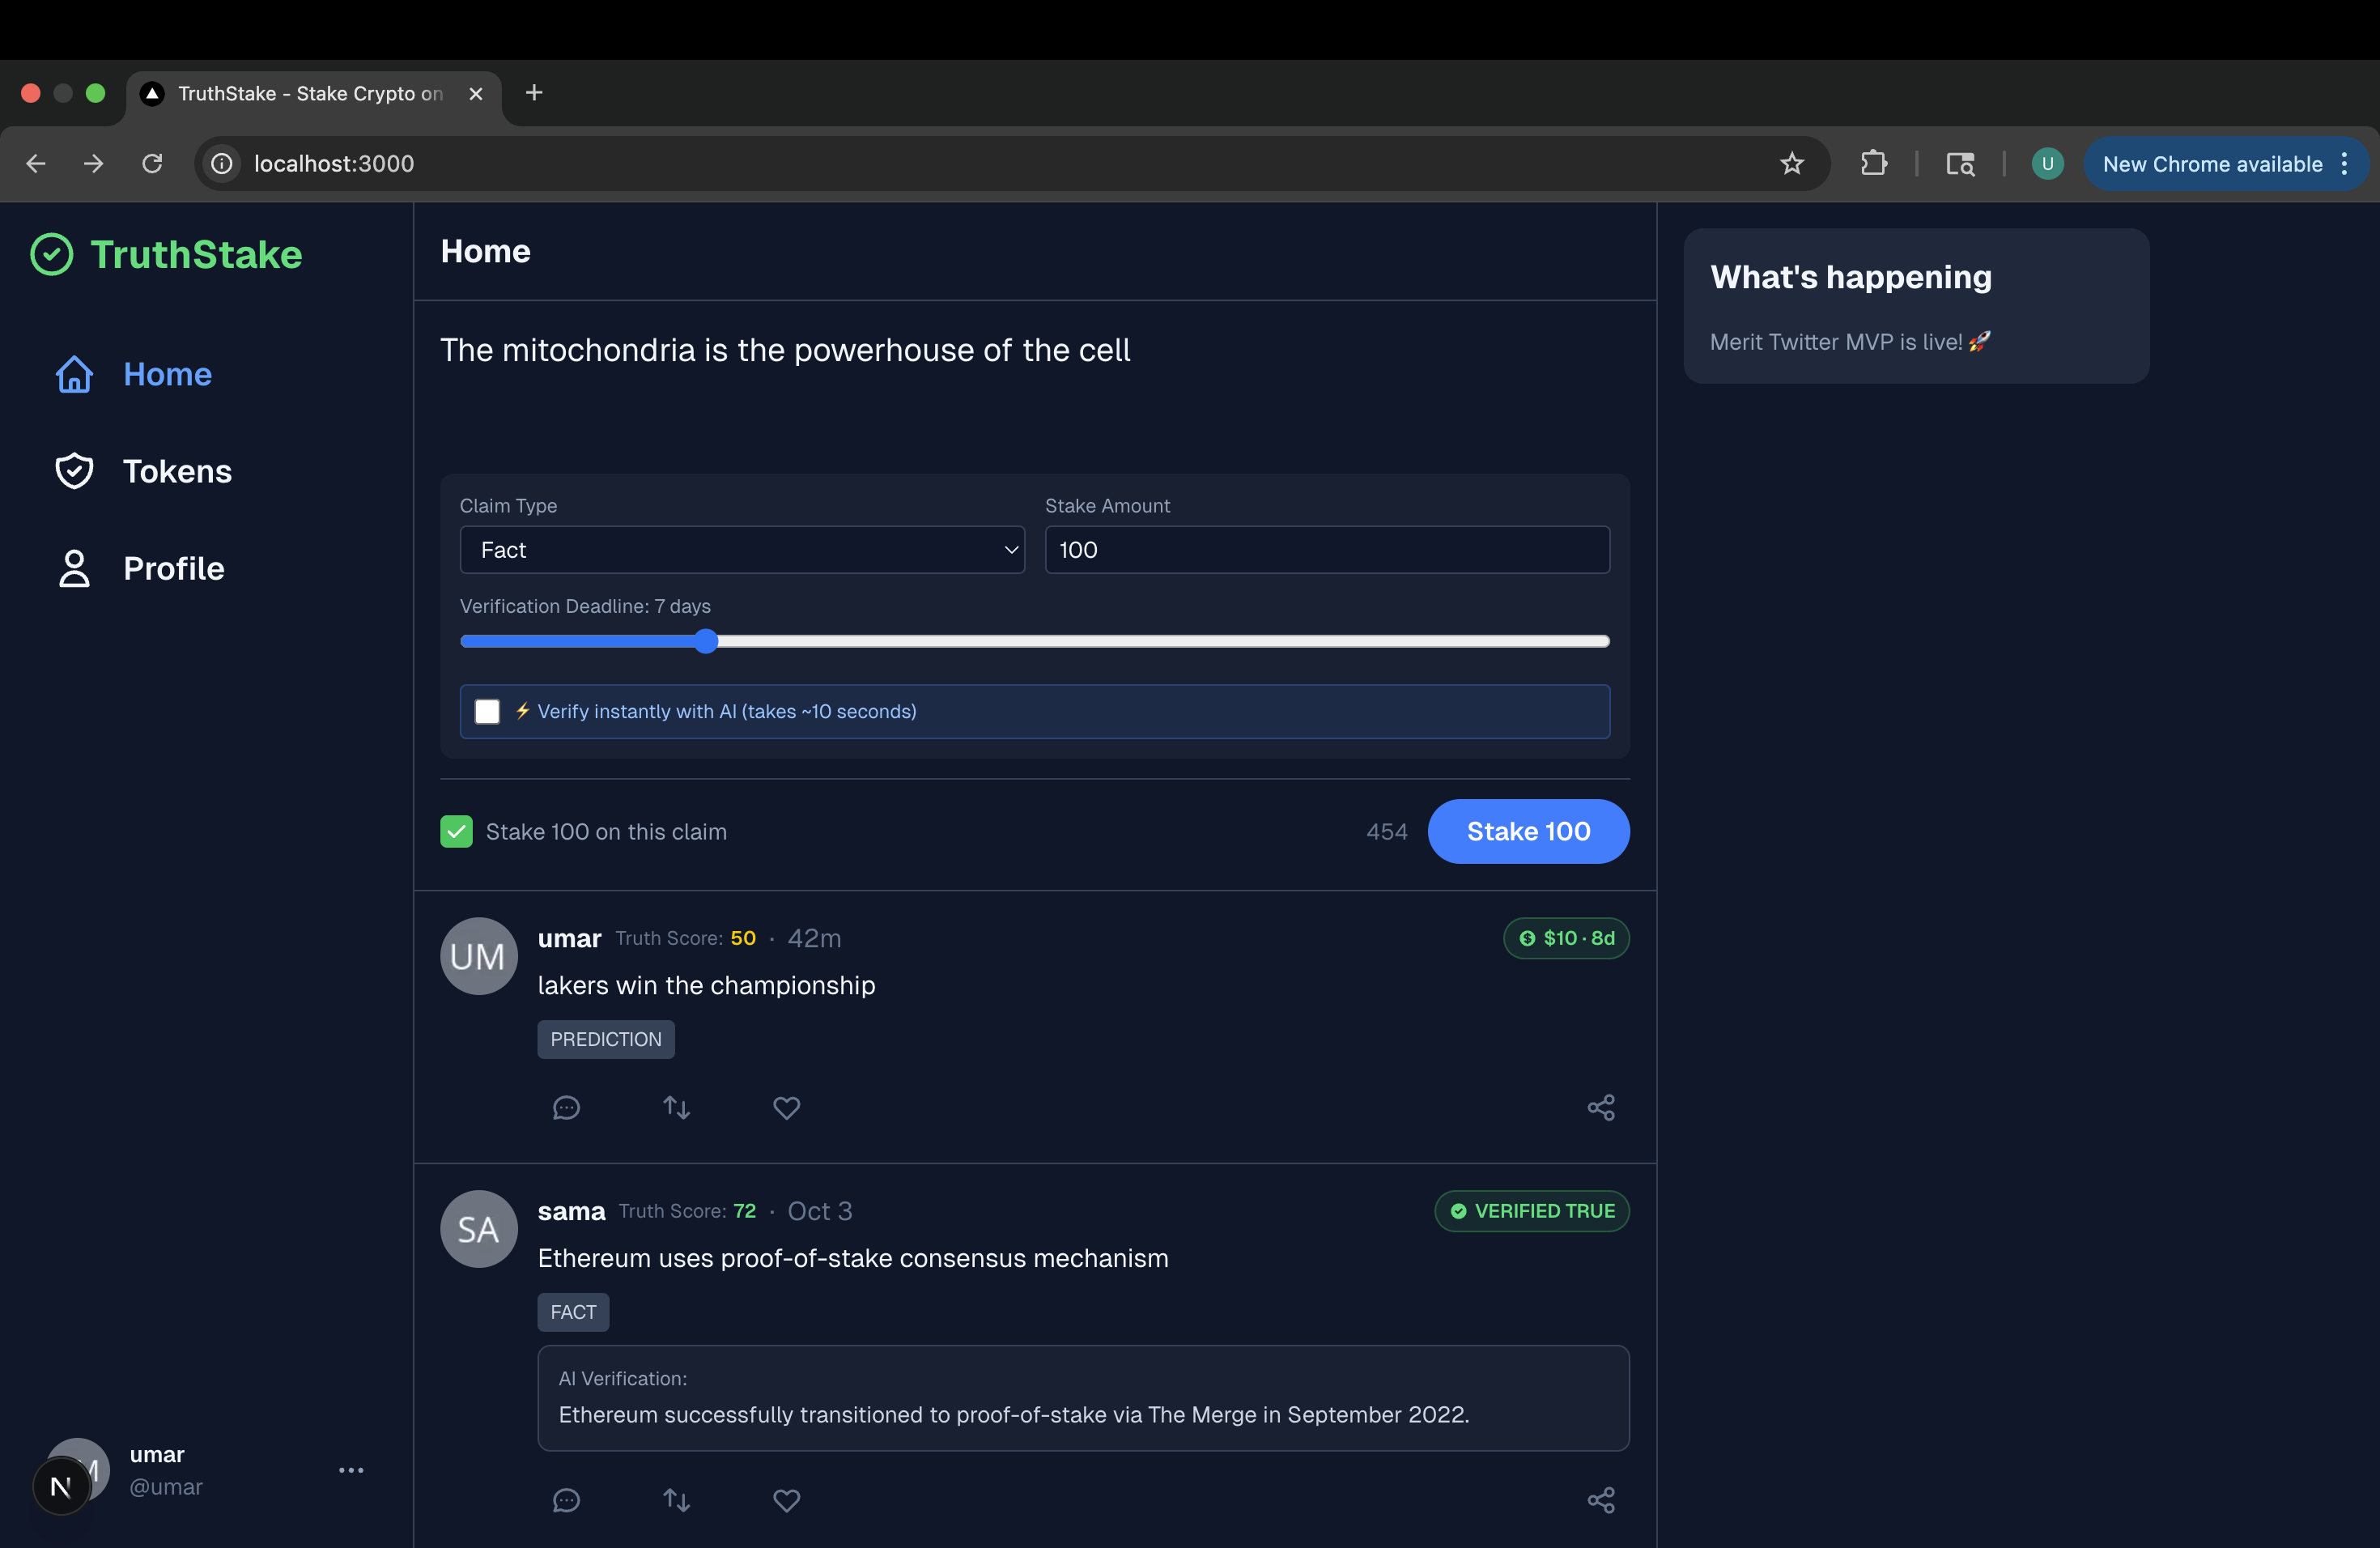Click the comment icon on the lakers post
Viewport: 2380px width, 1548px height.
tap(566, 1108)
